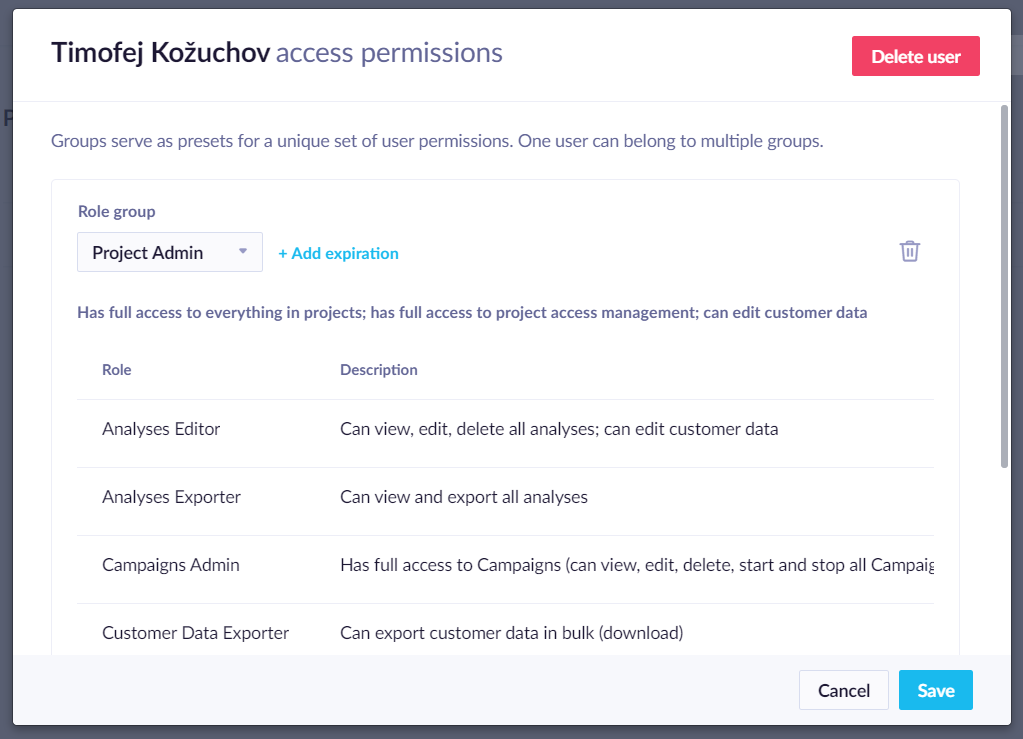Click the red Delete user button
This screenshot has width=1023, height=739.
(x=915, y=56)
